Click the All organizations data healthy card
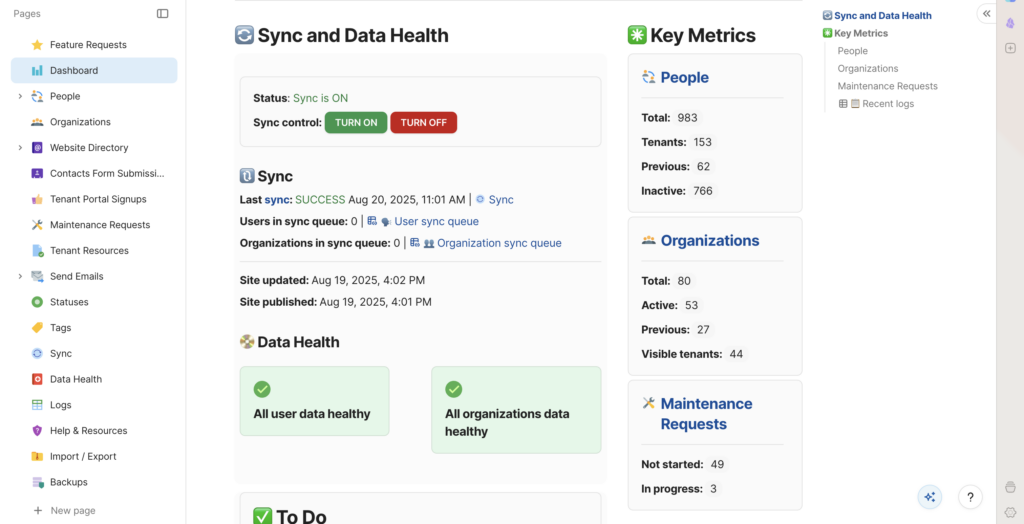The height and width of the screenshot is (524, 1024). coord(516,410)
